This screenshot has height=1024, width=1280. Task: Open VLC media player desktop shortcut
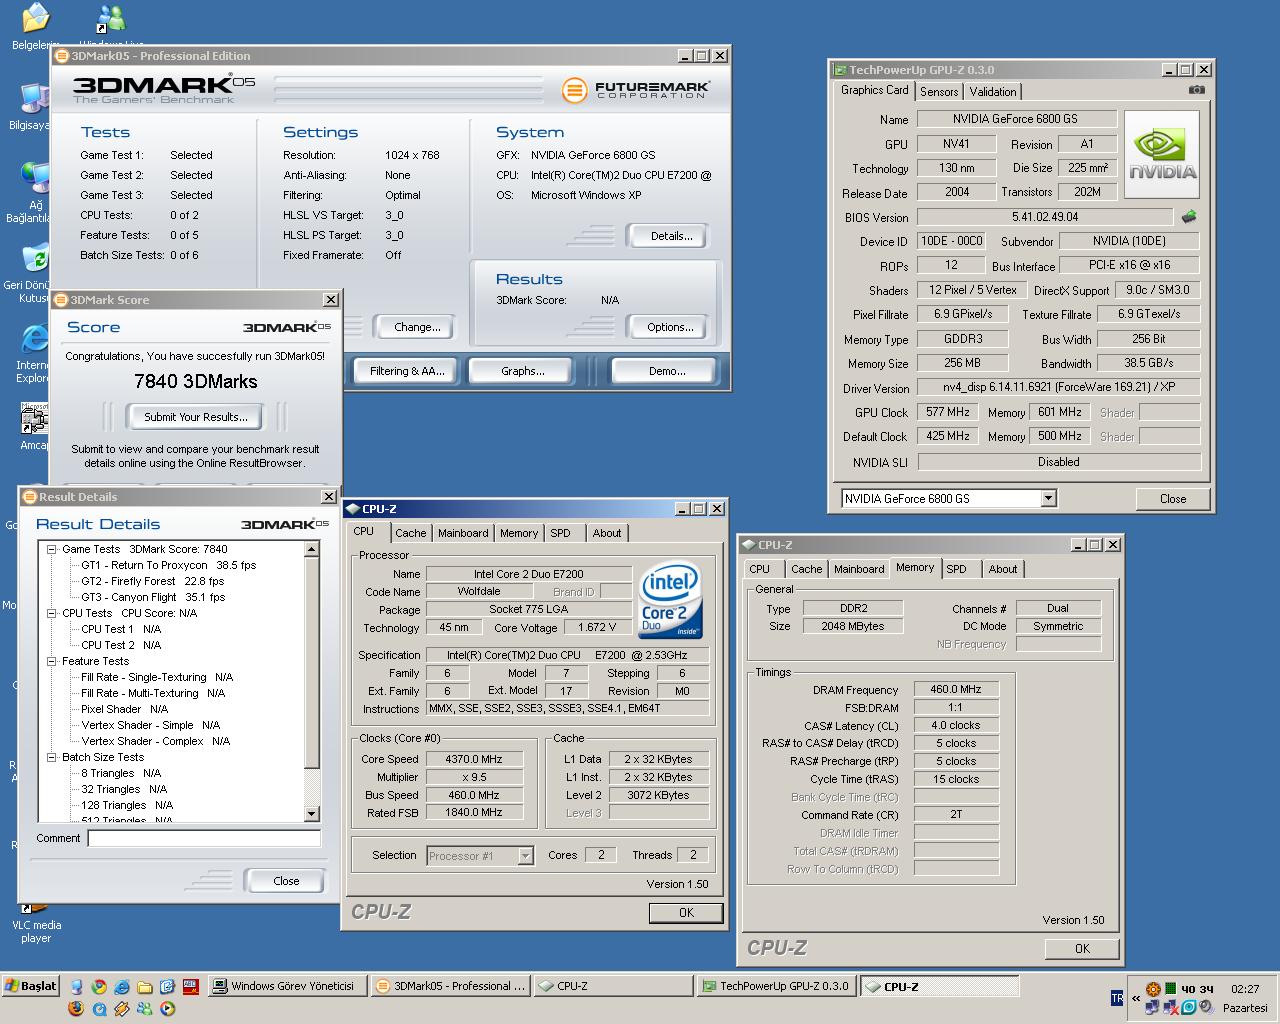tap(36, 923)
